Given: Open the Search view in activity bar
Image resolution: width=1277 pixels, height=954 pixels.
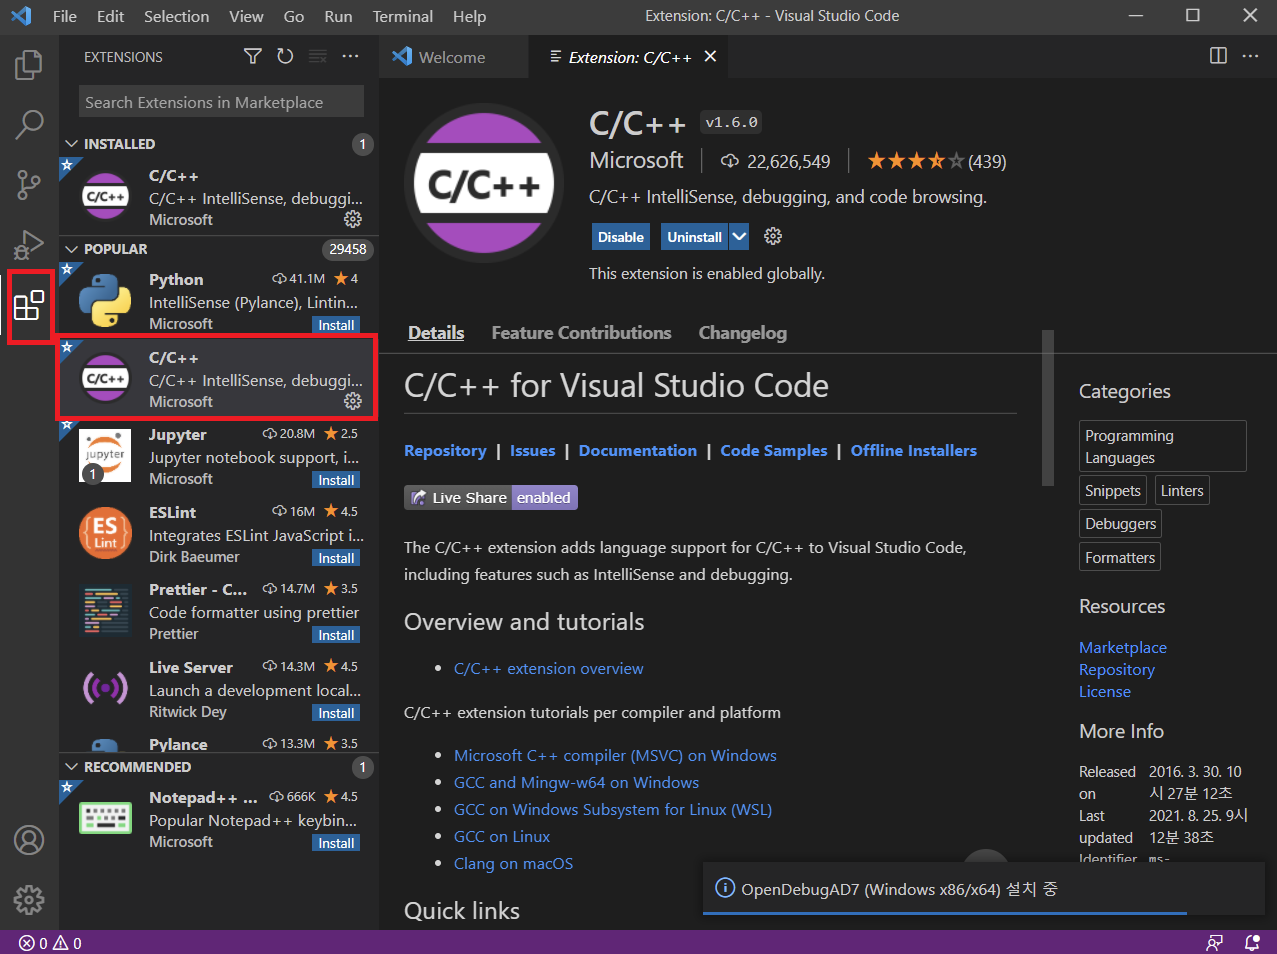Looking at the screenshot, I should [x=29, y=125].
